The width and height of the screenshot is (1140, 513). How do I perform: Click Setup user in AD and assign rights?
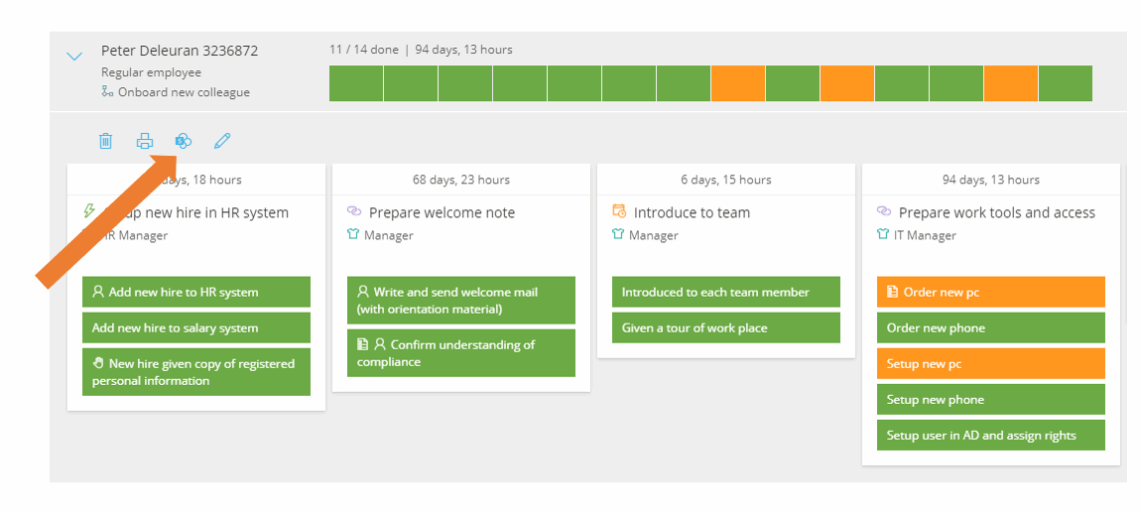tap(990, 435)
